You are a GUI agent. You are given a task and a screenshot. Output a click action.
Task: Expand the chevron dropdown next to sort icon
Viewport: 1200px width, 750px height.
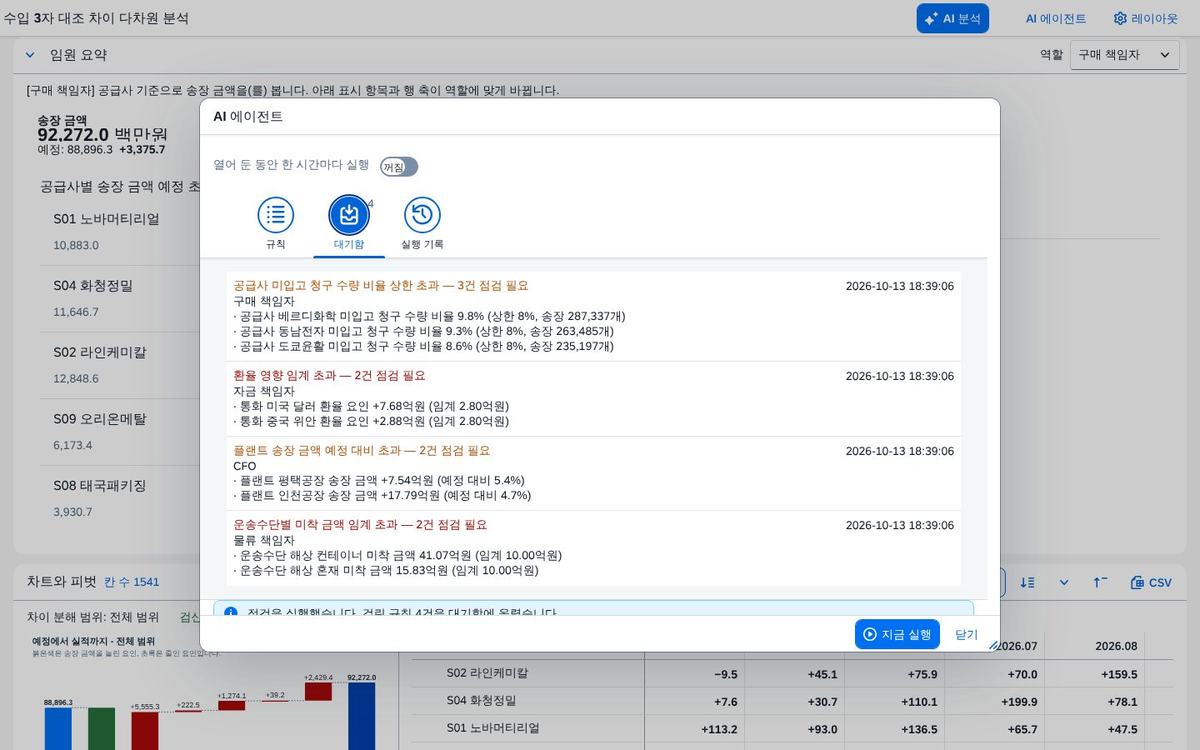[x=1064, y=582]
